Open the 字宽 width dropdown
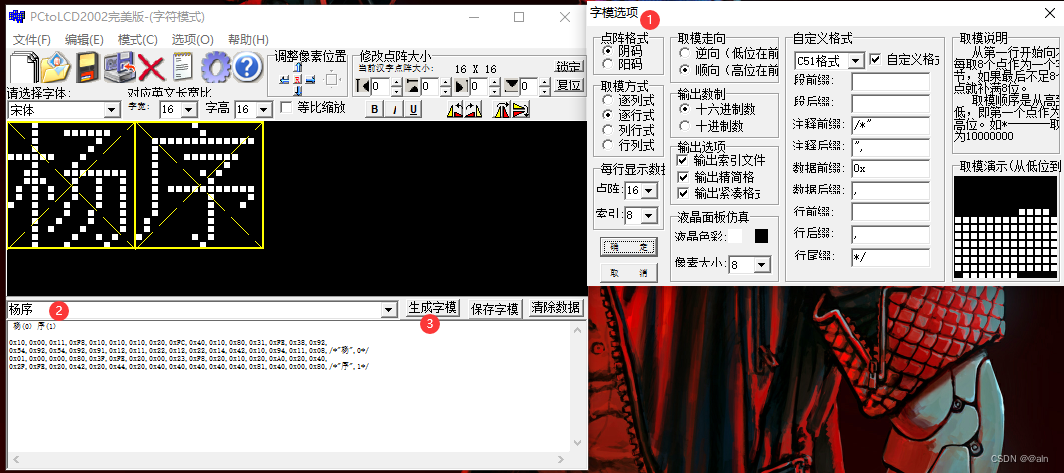Viewport: 1064px width, 473px height. [189, 110]
